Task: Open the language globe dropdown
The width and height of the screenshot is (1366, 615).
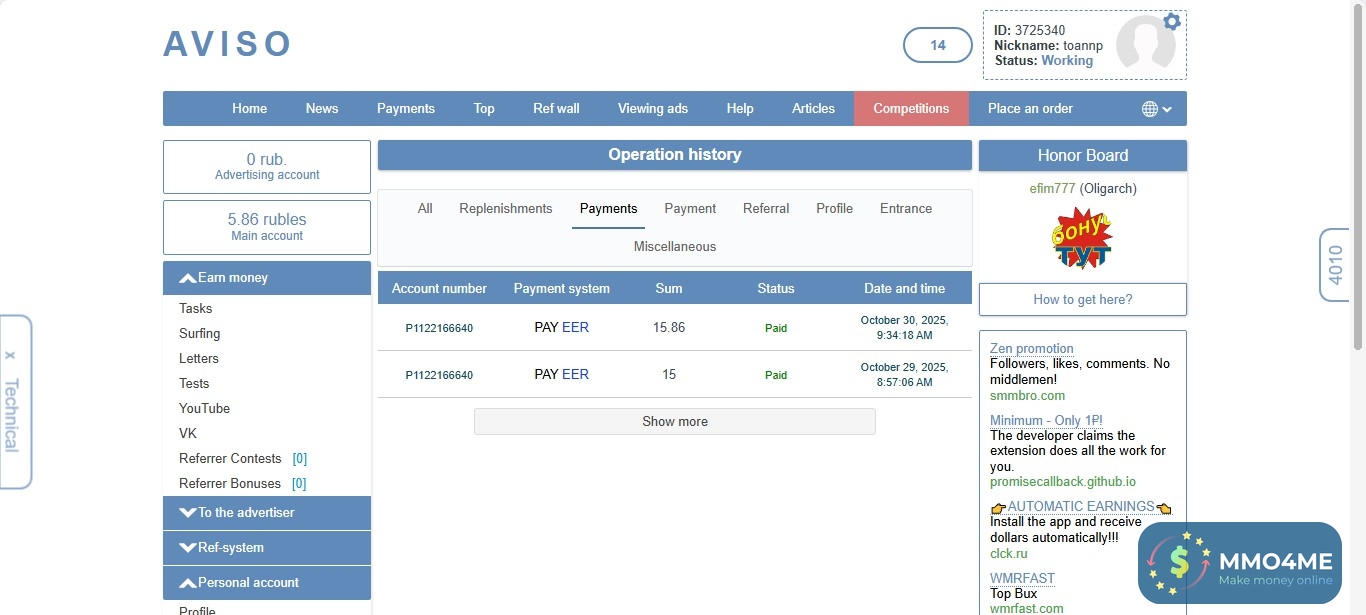Action: [1157, 109]
